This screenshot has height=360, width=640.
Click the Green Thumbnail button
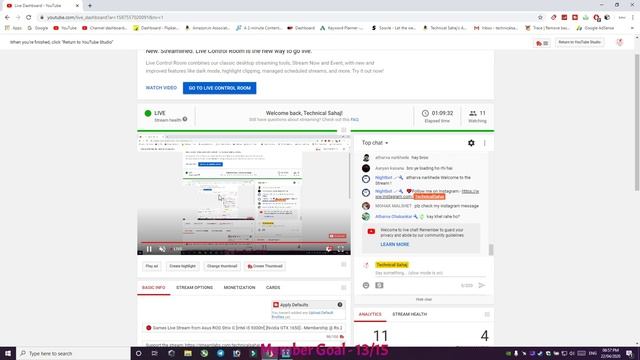click(265, 266)
